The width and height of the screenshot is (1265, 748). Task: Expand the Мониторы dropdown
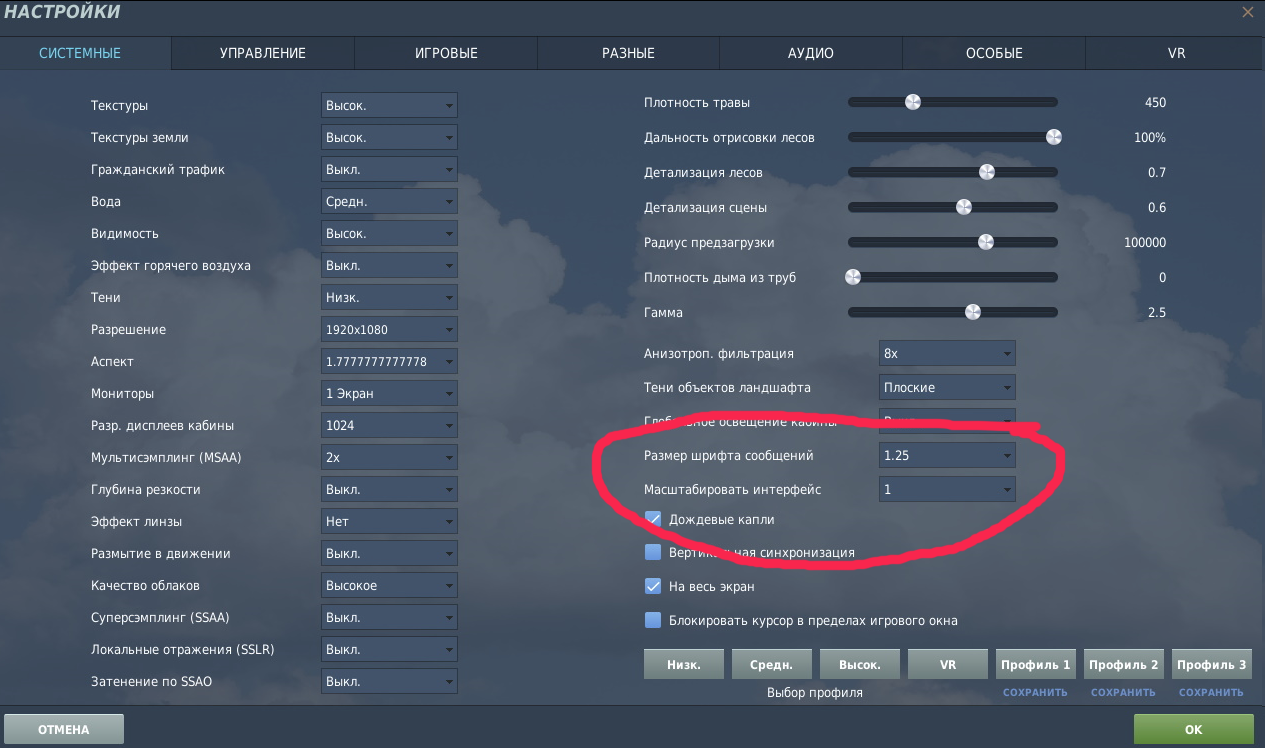pyautogui.click(x=389, y=394)
